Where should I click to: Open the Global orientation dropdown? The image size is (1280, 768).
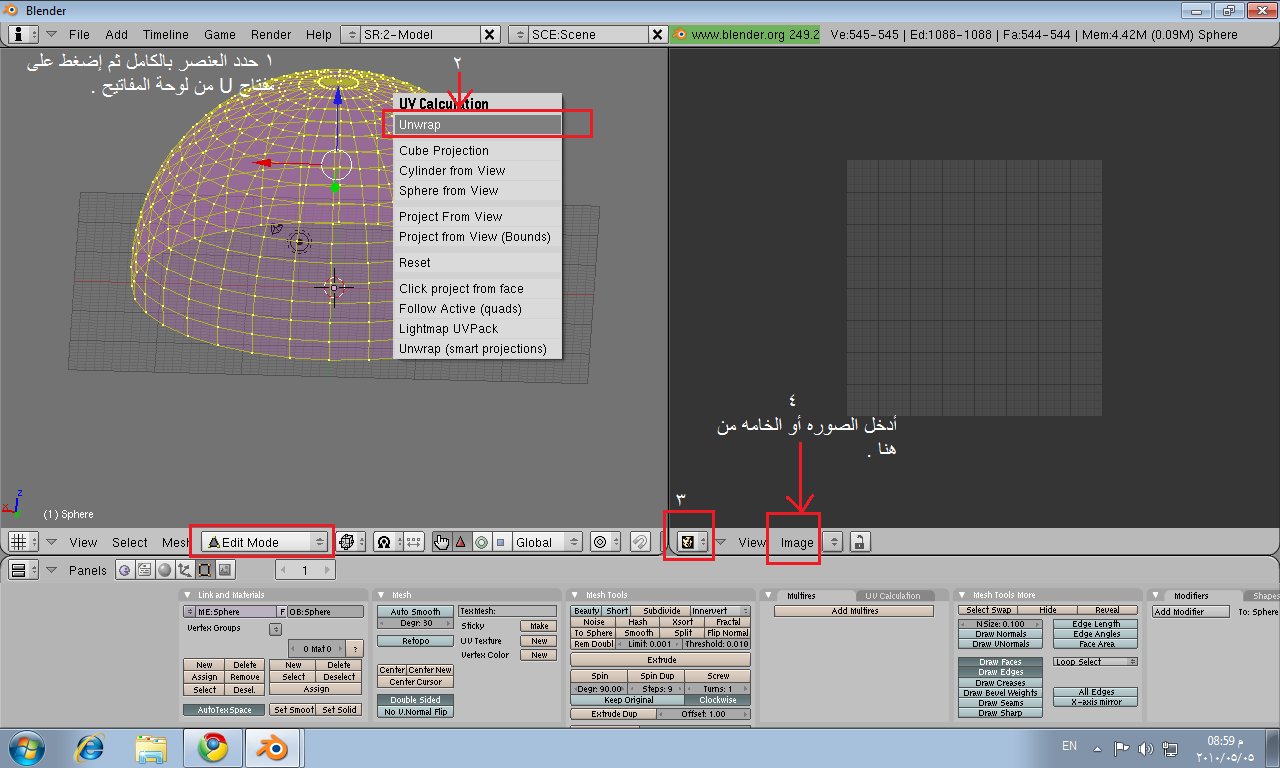click(x=546, y=542)
